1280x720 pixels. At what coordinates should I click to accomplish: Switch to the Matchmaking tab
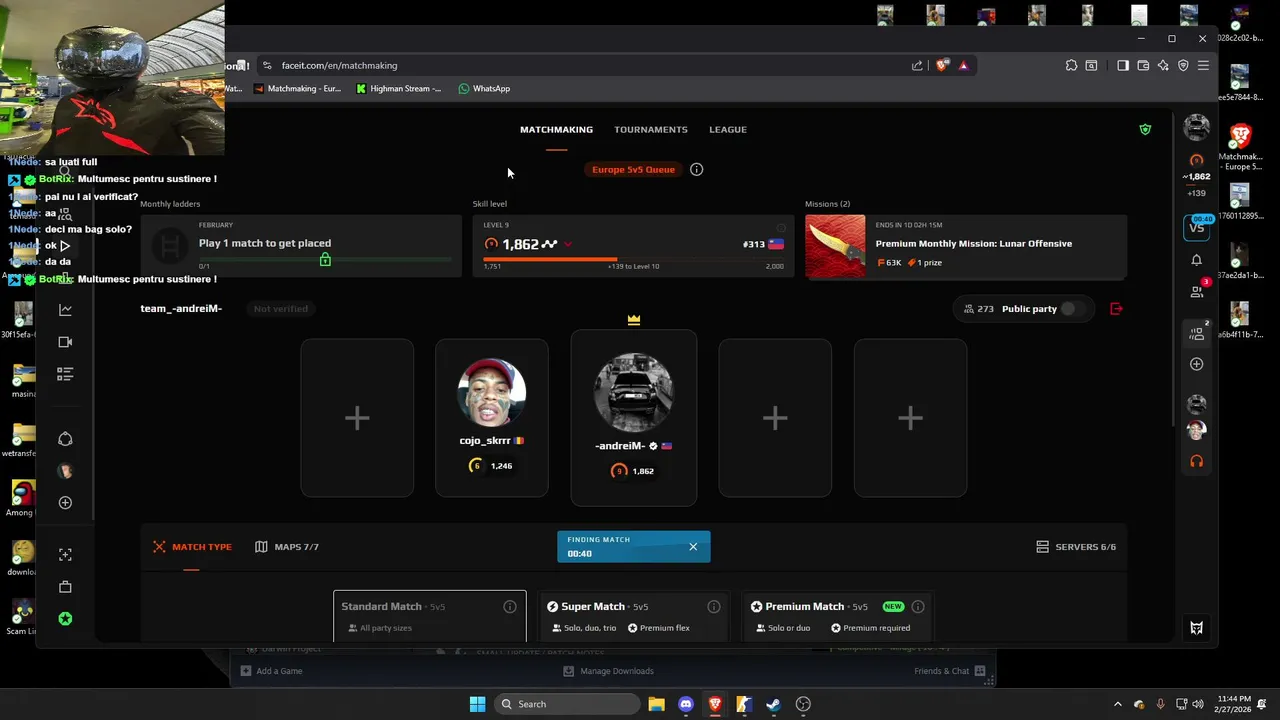coord(556,129)
